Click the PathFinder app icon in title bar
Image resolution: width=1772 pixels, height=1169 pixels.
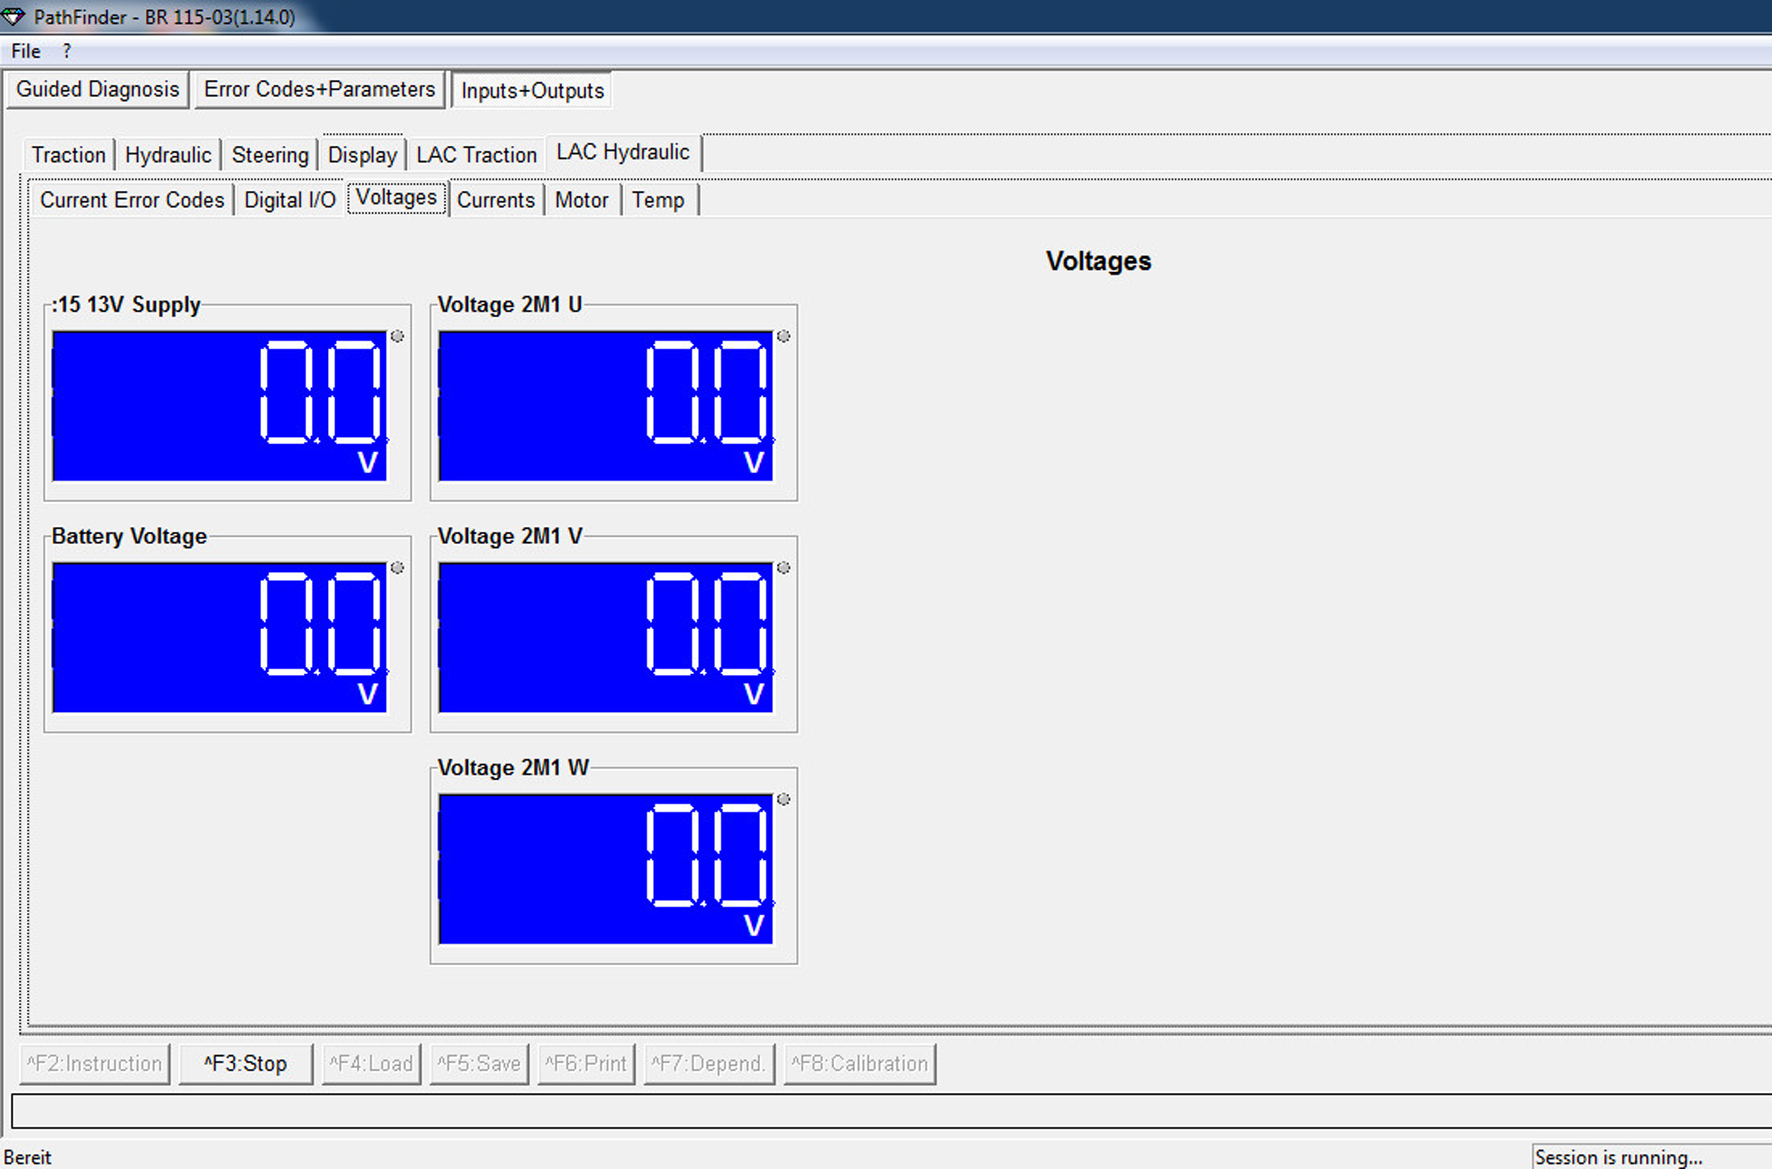14,16
